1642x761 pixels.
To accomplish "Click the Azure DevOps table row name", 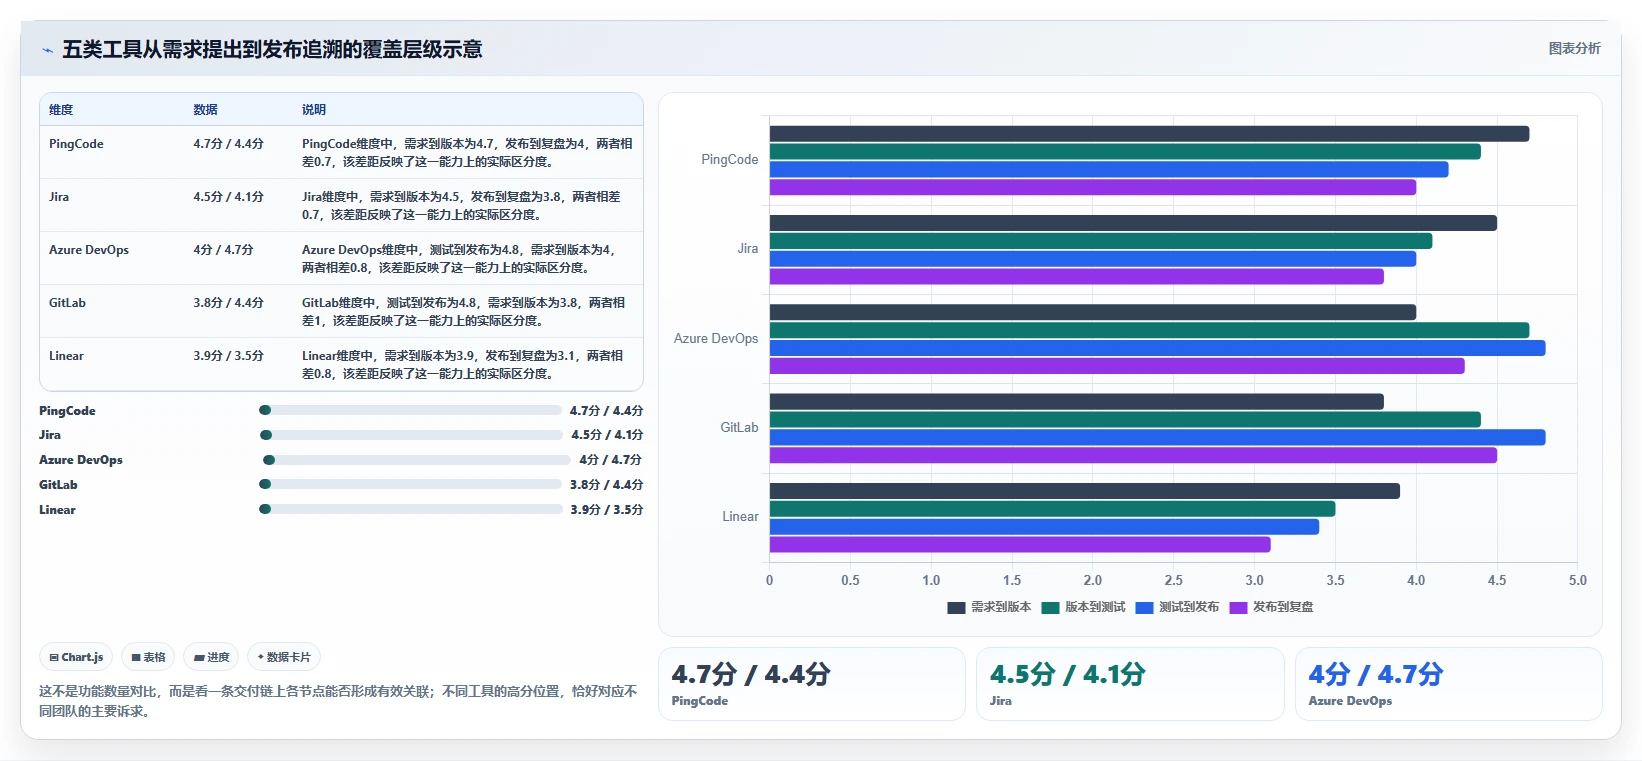I will point(89,250).
